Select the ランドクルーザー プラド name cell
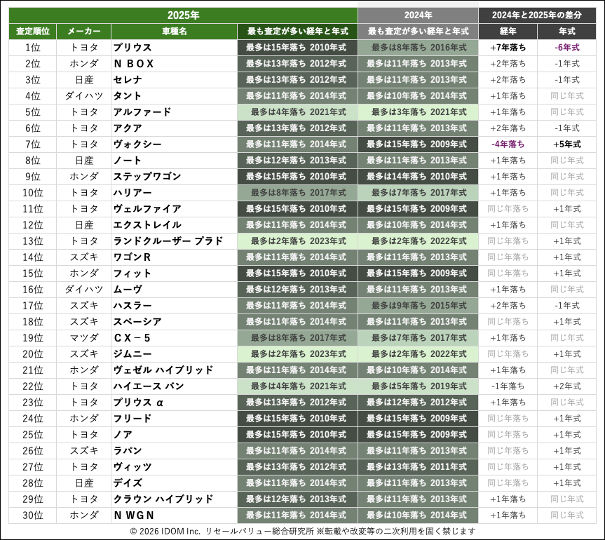The height and width of the screenshot is (540, 605). tap(168, 241)
